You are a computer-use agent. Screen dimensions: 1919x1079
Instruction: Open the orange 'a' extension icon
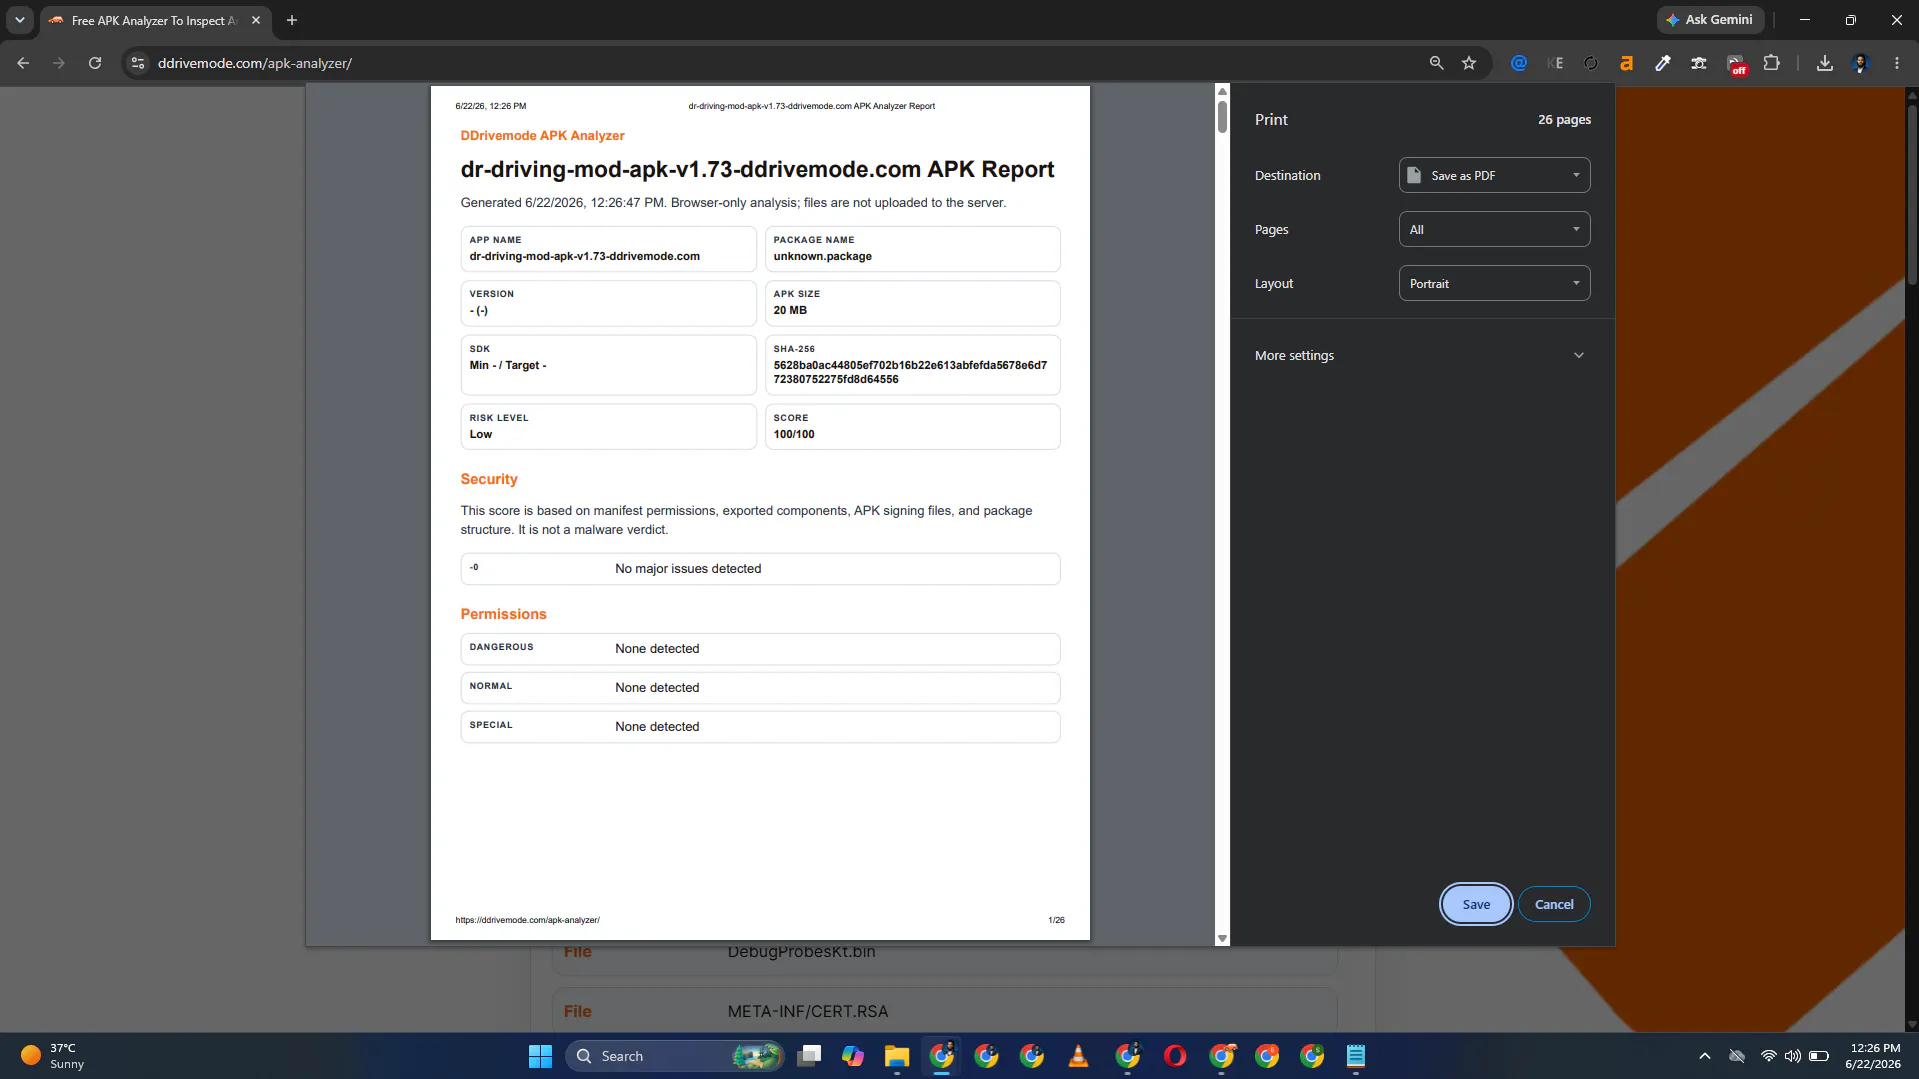[1627, 63]
